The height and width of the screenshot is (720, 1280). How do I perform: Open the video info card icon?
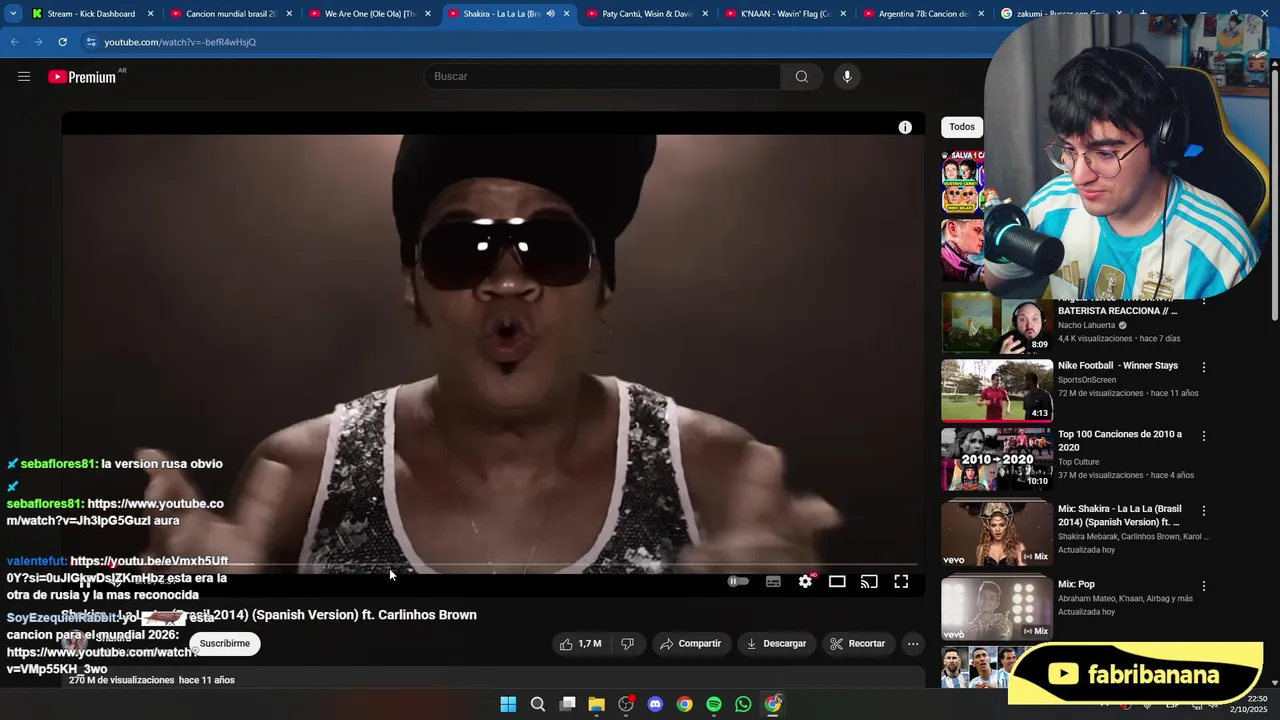coord(905,127)
